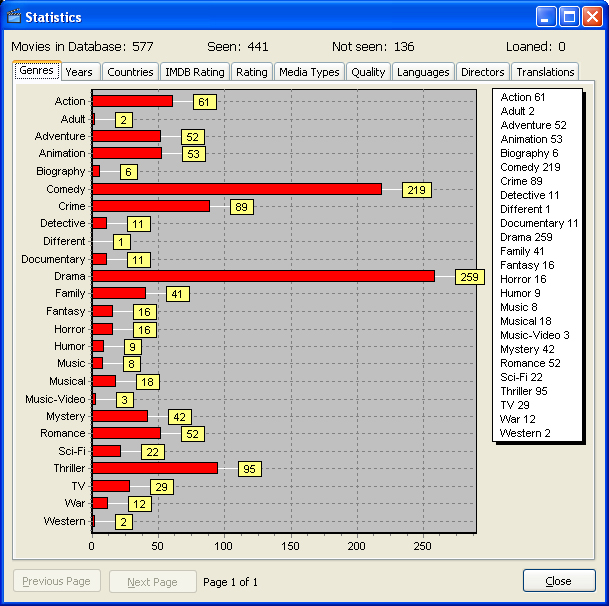
Task: View the Directors tab
Action: pyautogui.click(x=482, y=72)
